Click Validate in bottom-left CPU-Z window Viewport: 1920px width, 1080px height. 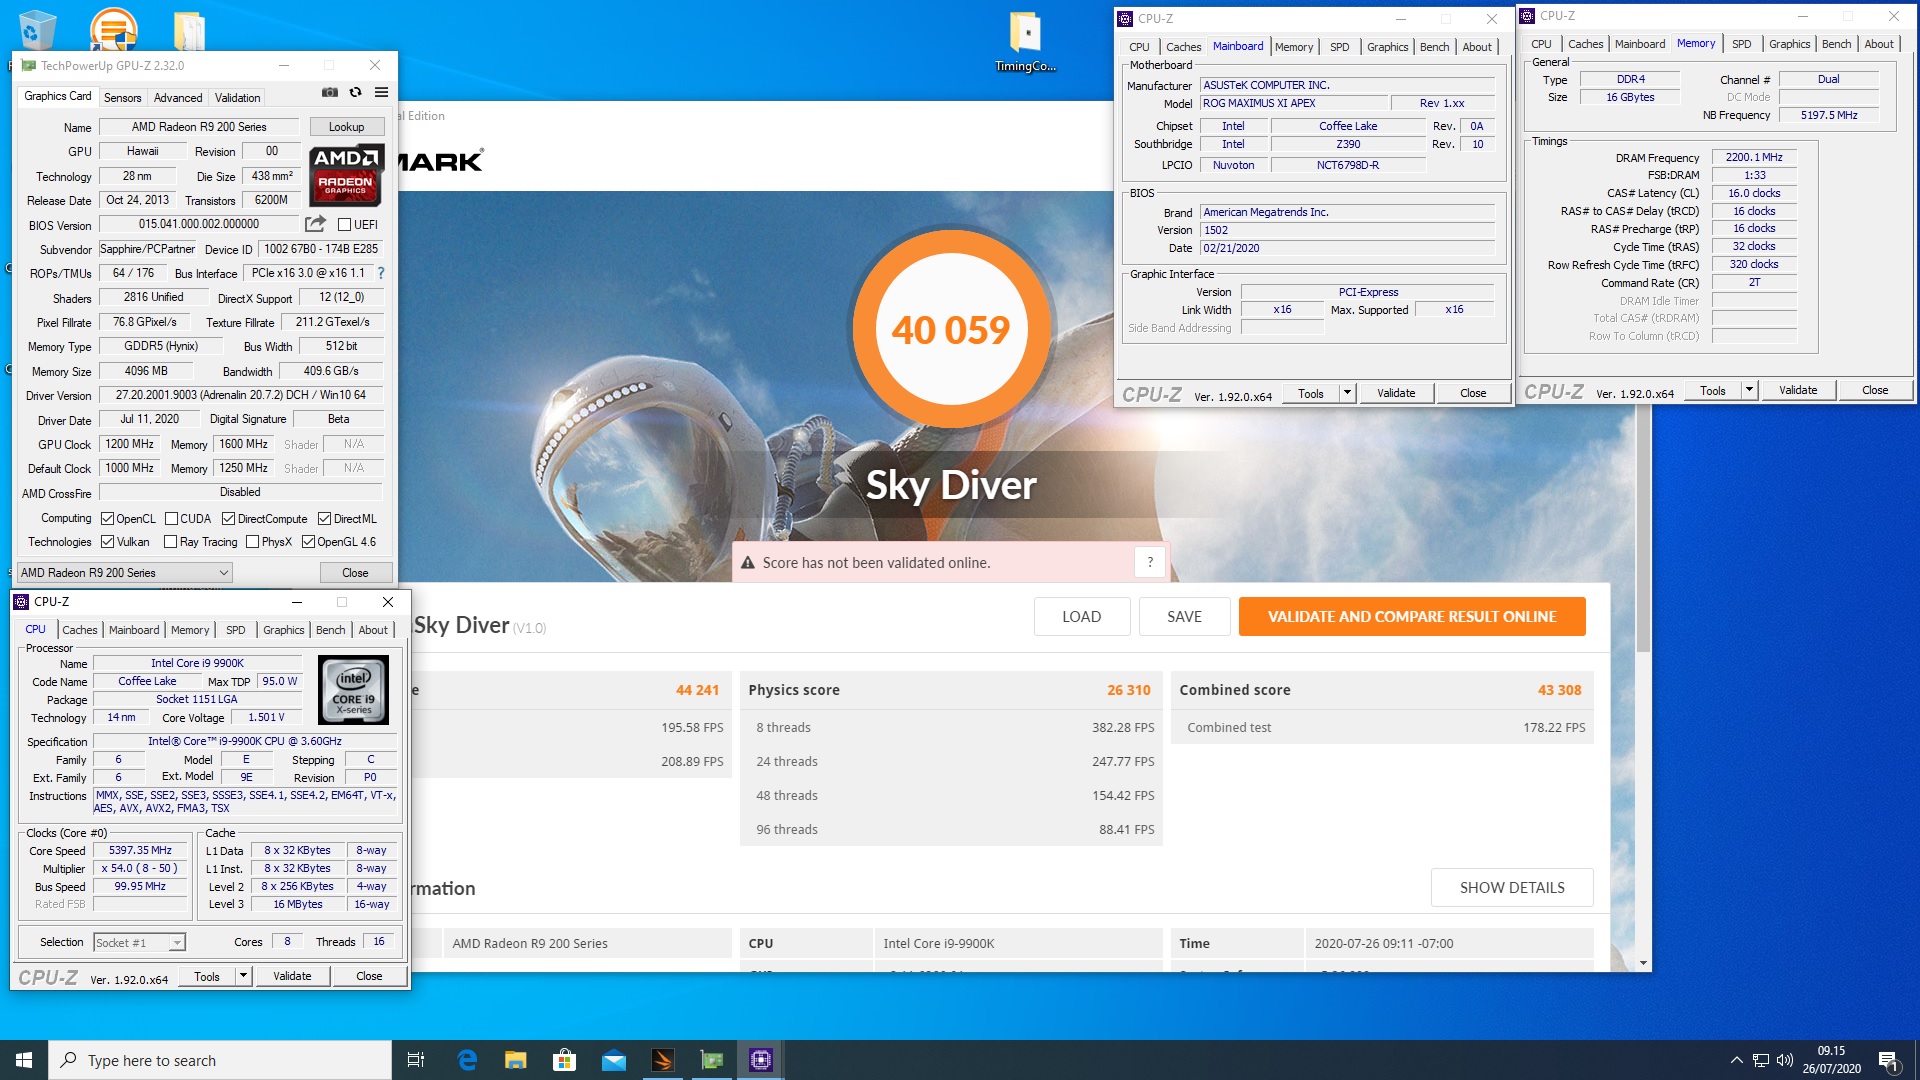coord(292,976)
